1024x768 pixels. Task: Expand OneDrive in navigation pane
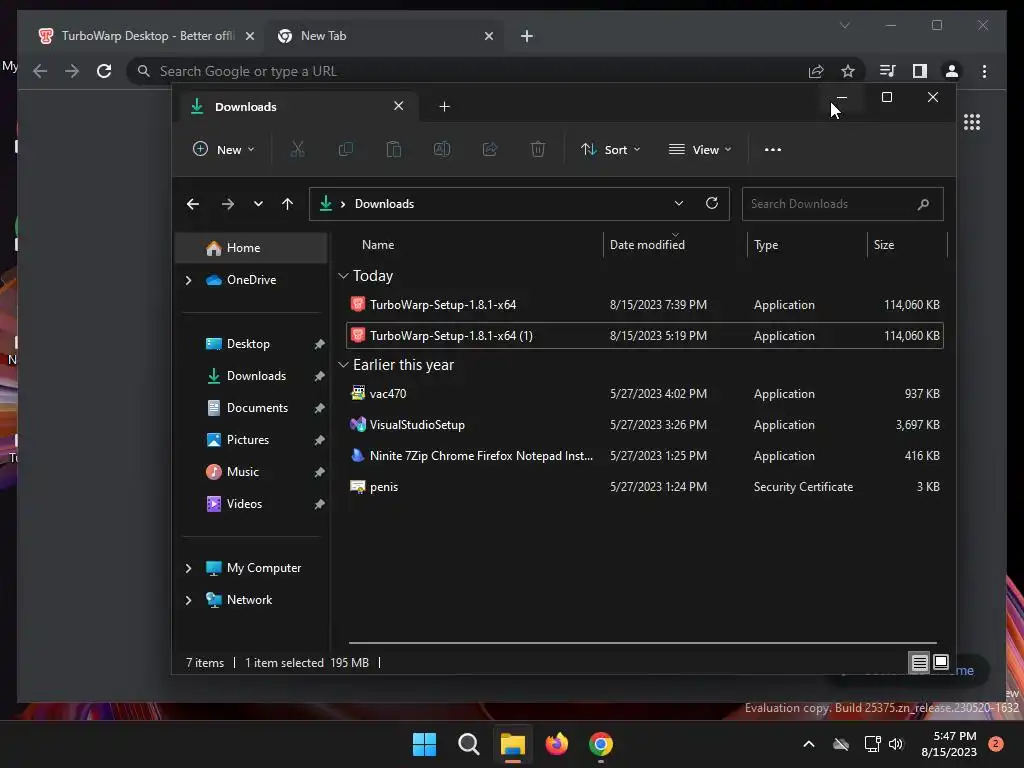coord(189,280)
